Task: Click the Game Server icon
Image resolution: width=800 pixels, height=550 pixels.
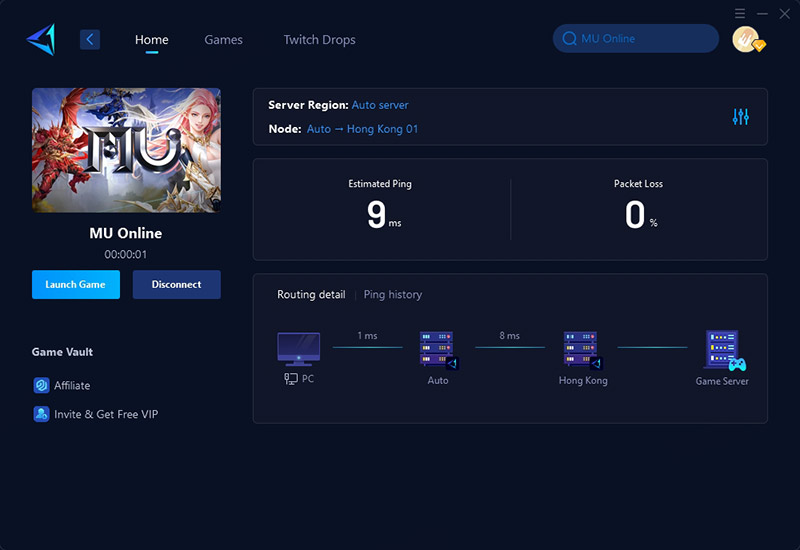Action: [x=724, y=350]
